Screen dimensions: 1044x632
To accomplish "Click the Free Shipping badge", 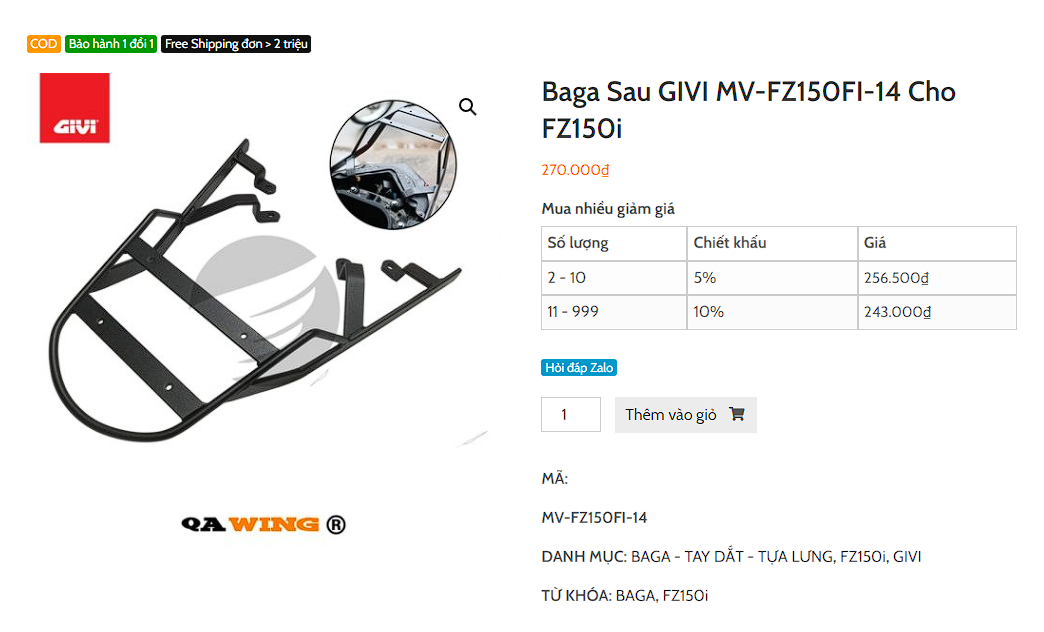I will (x=236, y=44).
